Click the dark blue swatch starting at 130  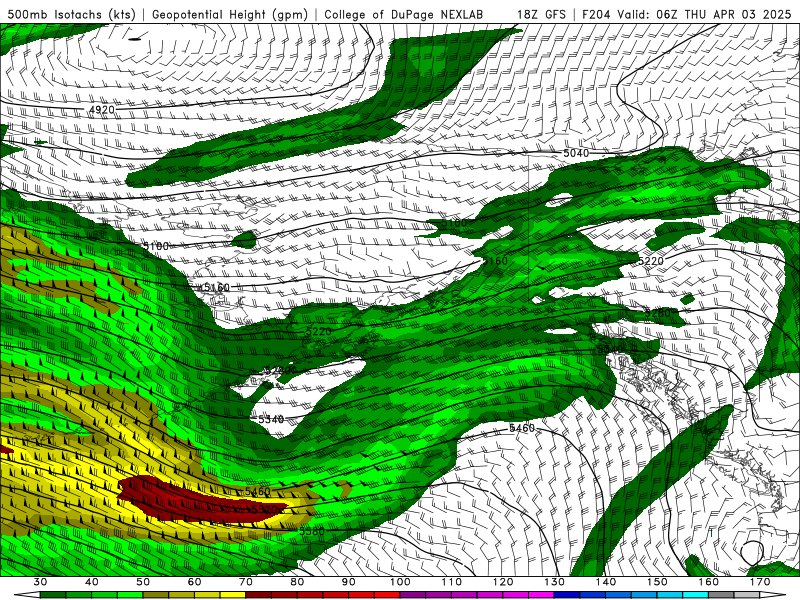pos(567,595)
